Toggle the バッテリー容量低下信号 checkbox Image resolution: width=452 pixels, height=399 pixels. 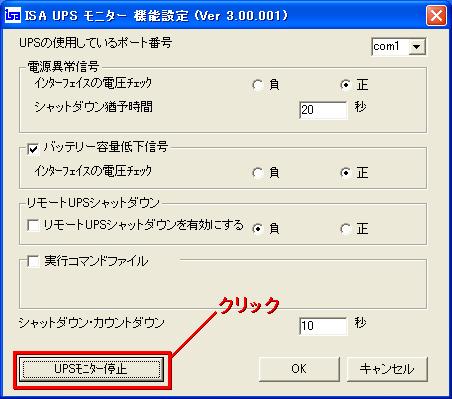pyautogui.click(x=33, y=149)
